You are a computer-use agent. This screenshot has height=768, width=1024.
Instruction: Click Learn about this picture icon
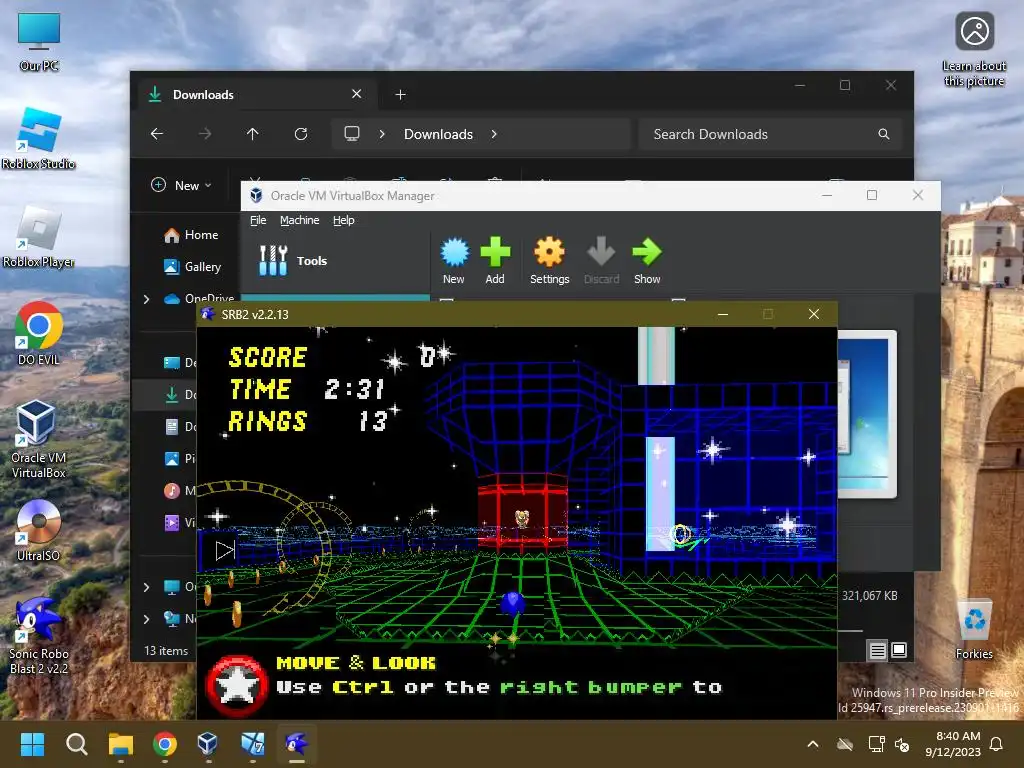click(974, 50)
